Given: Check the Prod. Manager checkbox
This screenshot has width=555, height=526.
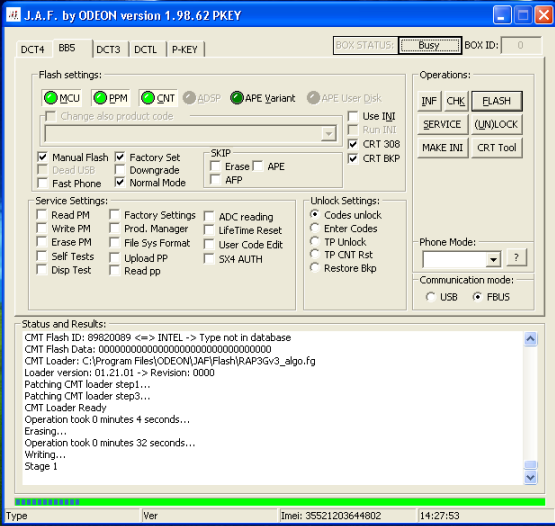Looking at the screenshot, I should click(x=114, y=228).
